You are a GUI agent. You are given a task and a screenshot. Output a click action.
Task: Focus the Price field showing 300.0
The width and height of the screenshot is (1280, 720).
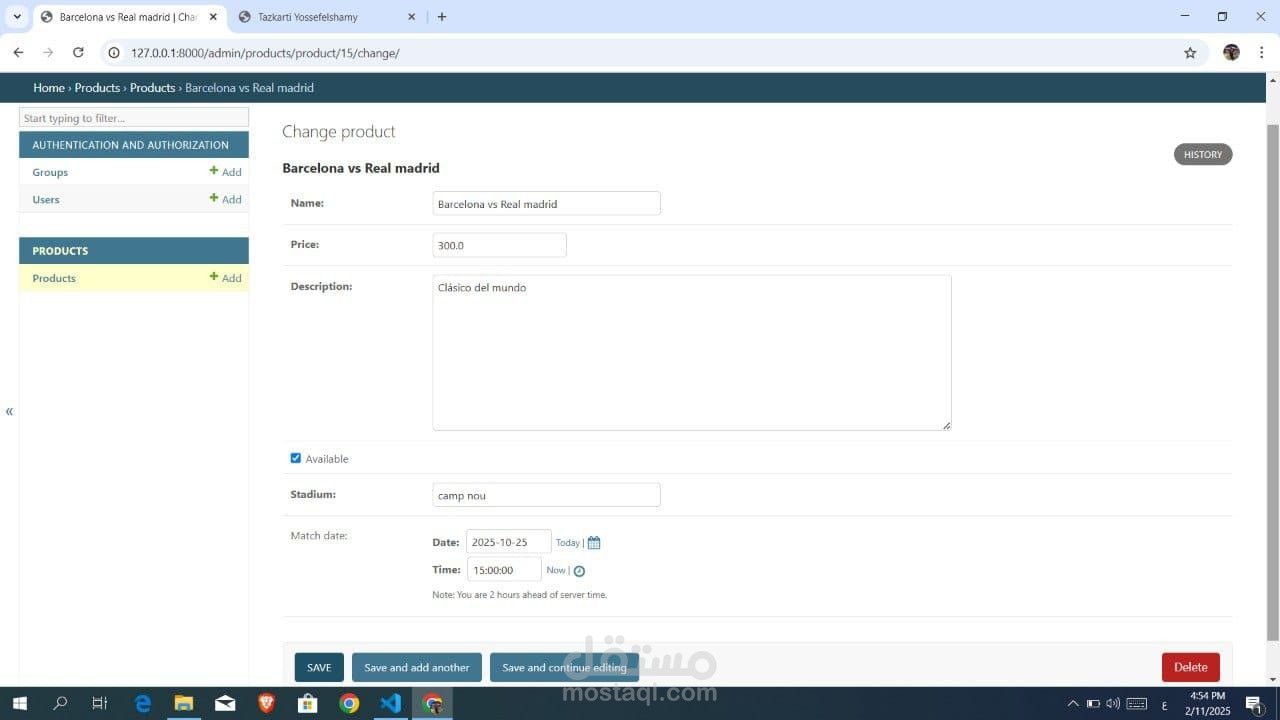point(500,245)
